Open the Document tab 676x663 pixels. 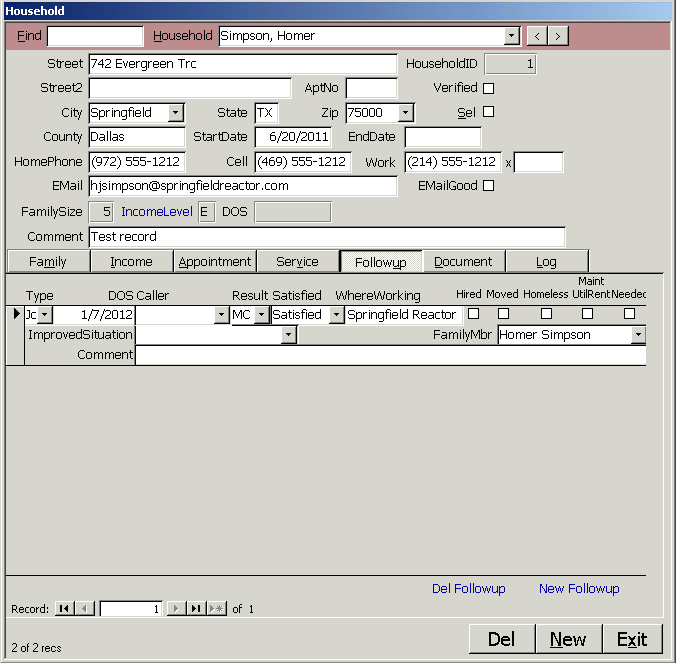(x=463, y=261)
